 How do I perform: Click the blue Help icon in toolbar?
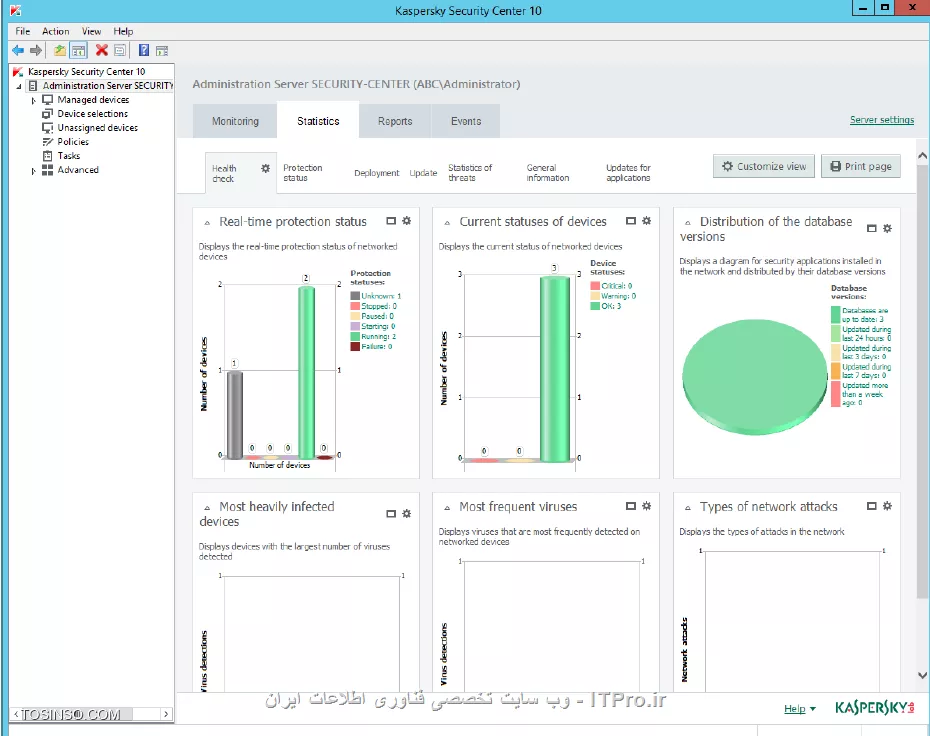tap(144, 50)
